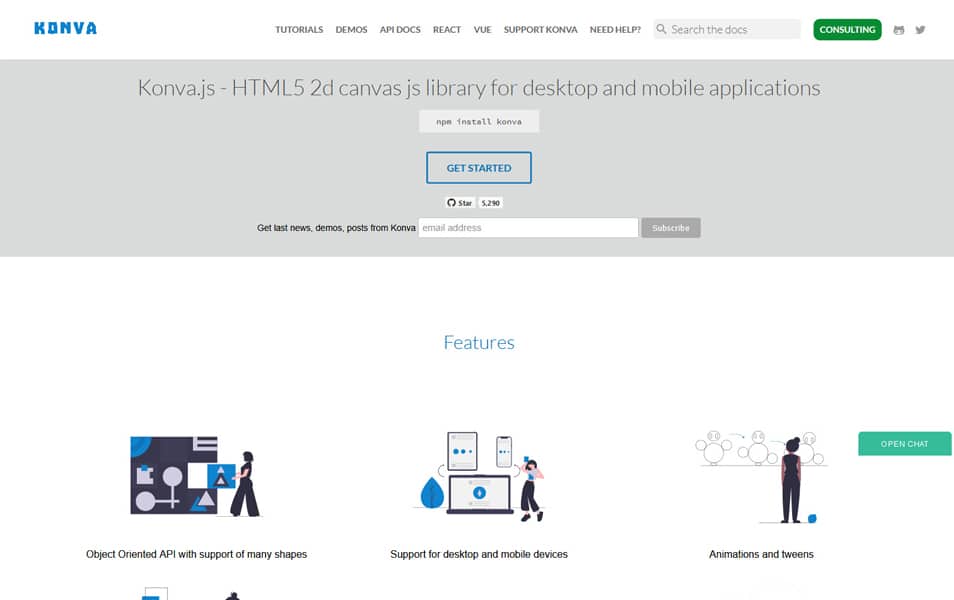This screenshot has height=600, width=954.
Task: Click the Get Started button
Action: [479, 168]
